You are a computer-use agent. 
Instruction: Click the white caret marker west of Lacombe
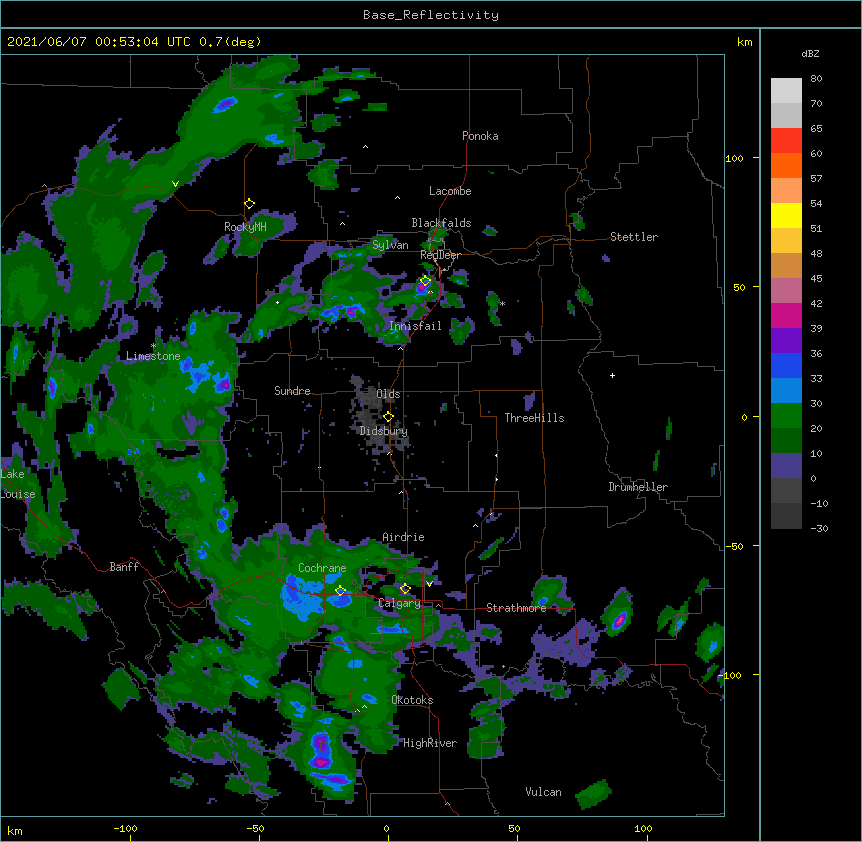tap(397, 198)
